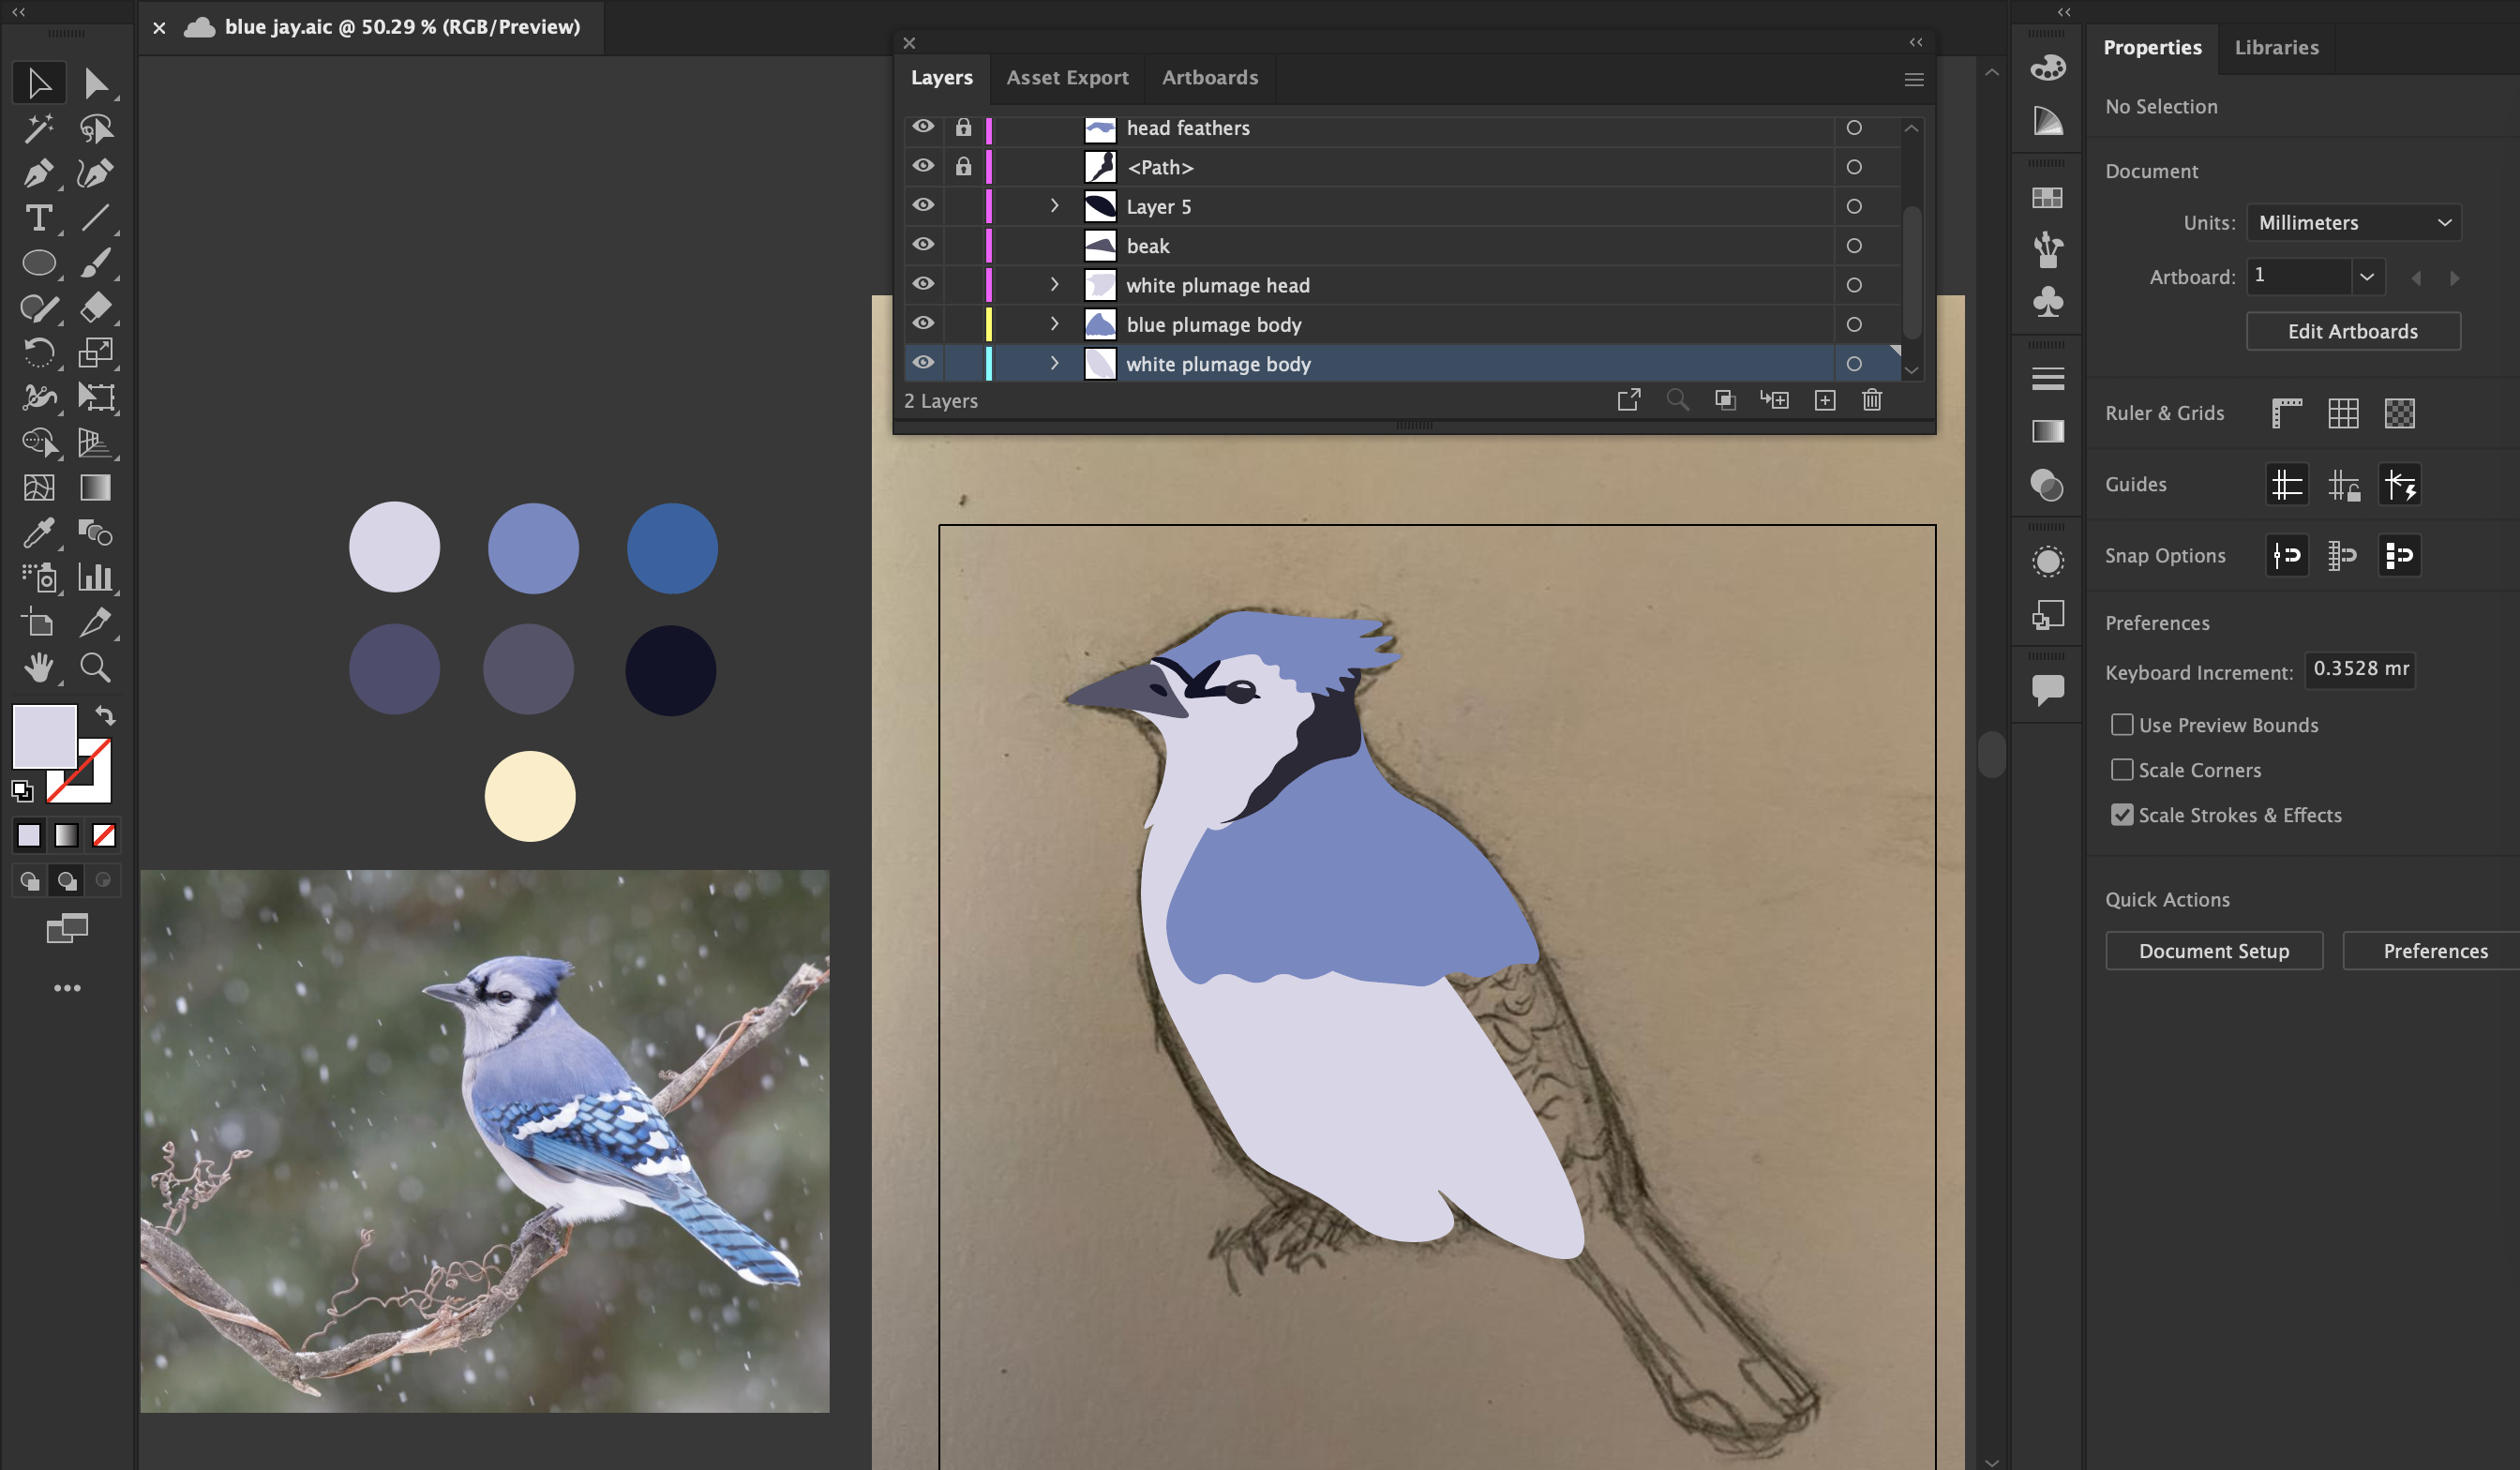Swap fill and stroke colors
The width and height of the screenshot is (2520, 1470).
tap(106, 715)
